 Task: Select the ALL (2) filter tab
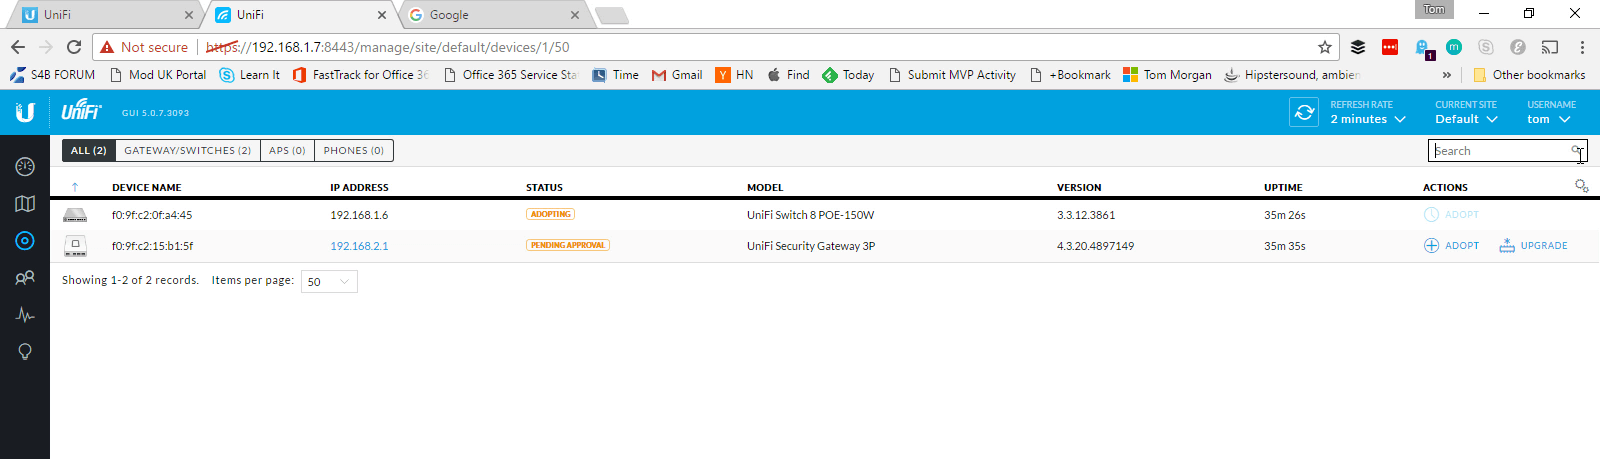89,151
